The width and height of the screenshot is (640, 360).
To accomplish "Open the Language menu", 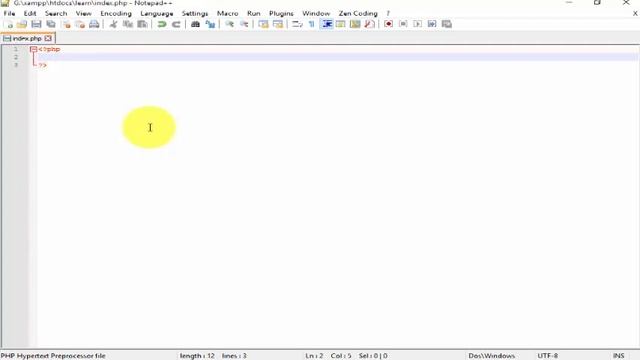I will coord(157,13).
